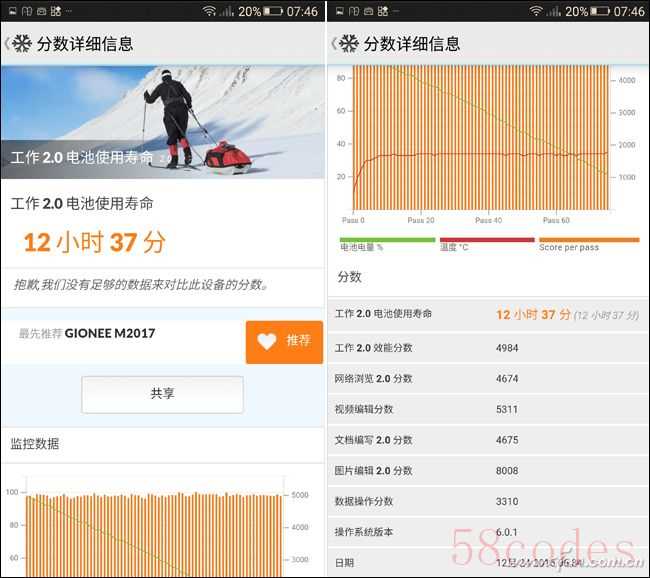Tap the 工作 2.0 电池使用寿命 caption over the hero image
Image resolution: width=650 pixels, height=578 pixels.
(x=82, y=158)
